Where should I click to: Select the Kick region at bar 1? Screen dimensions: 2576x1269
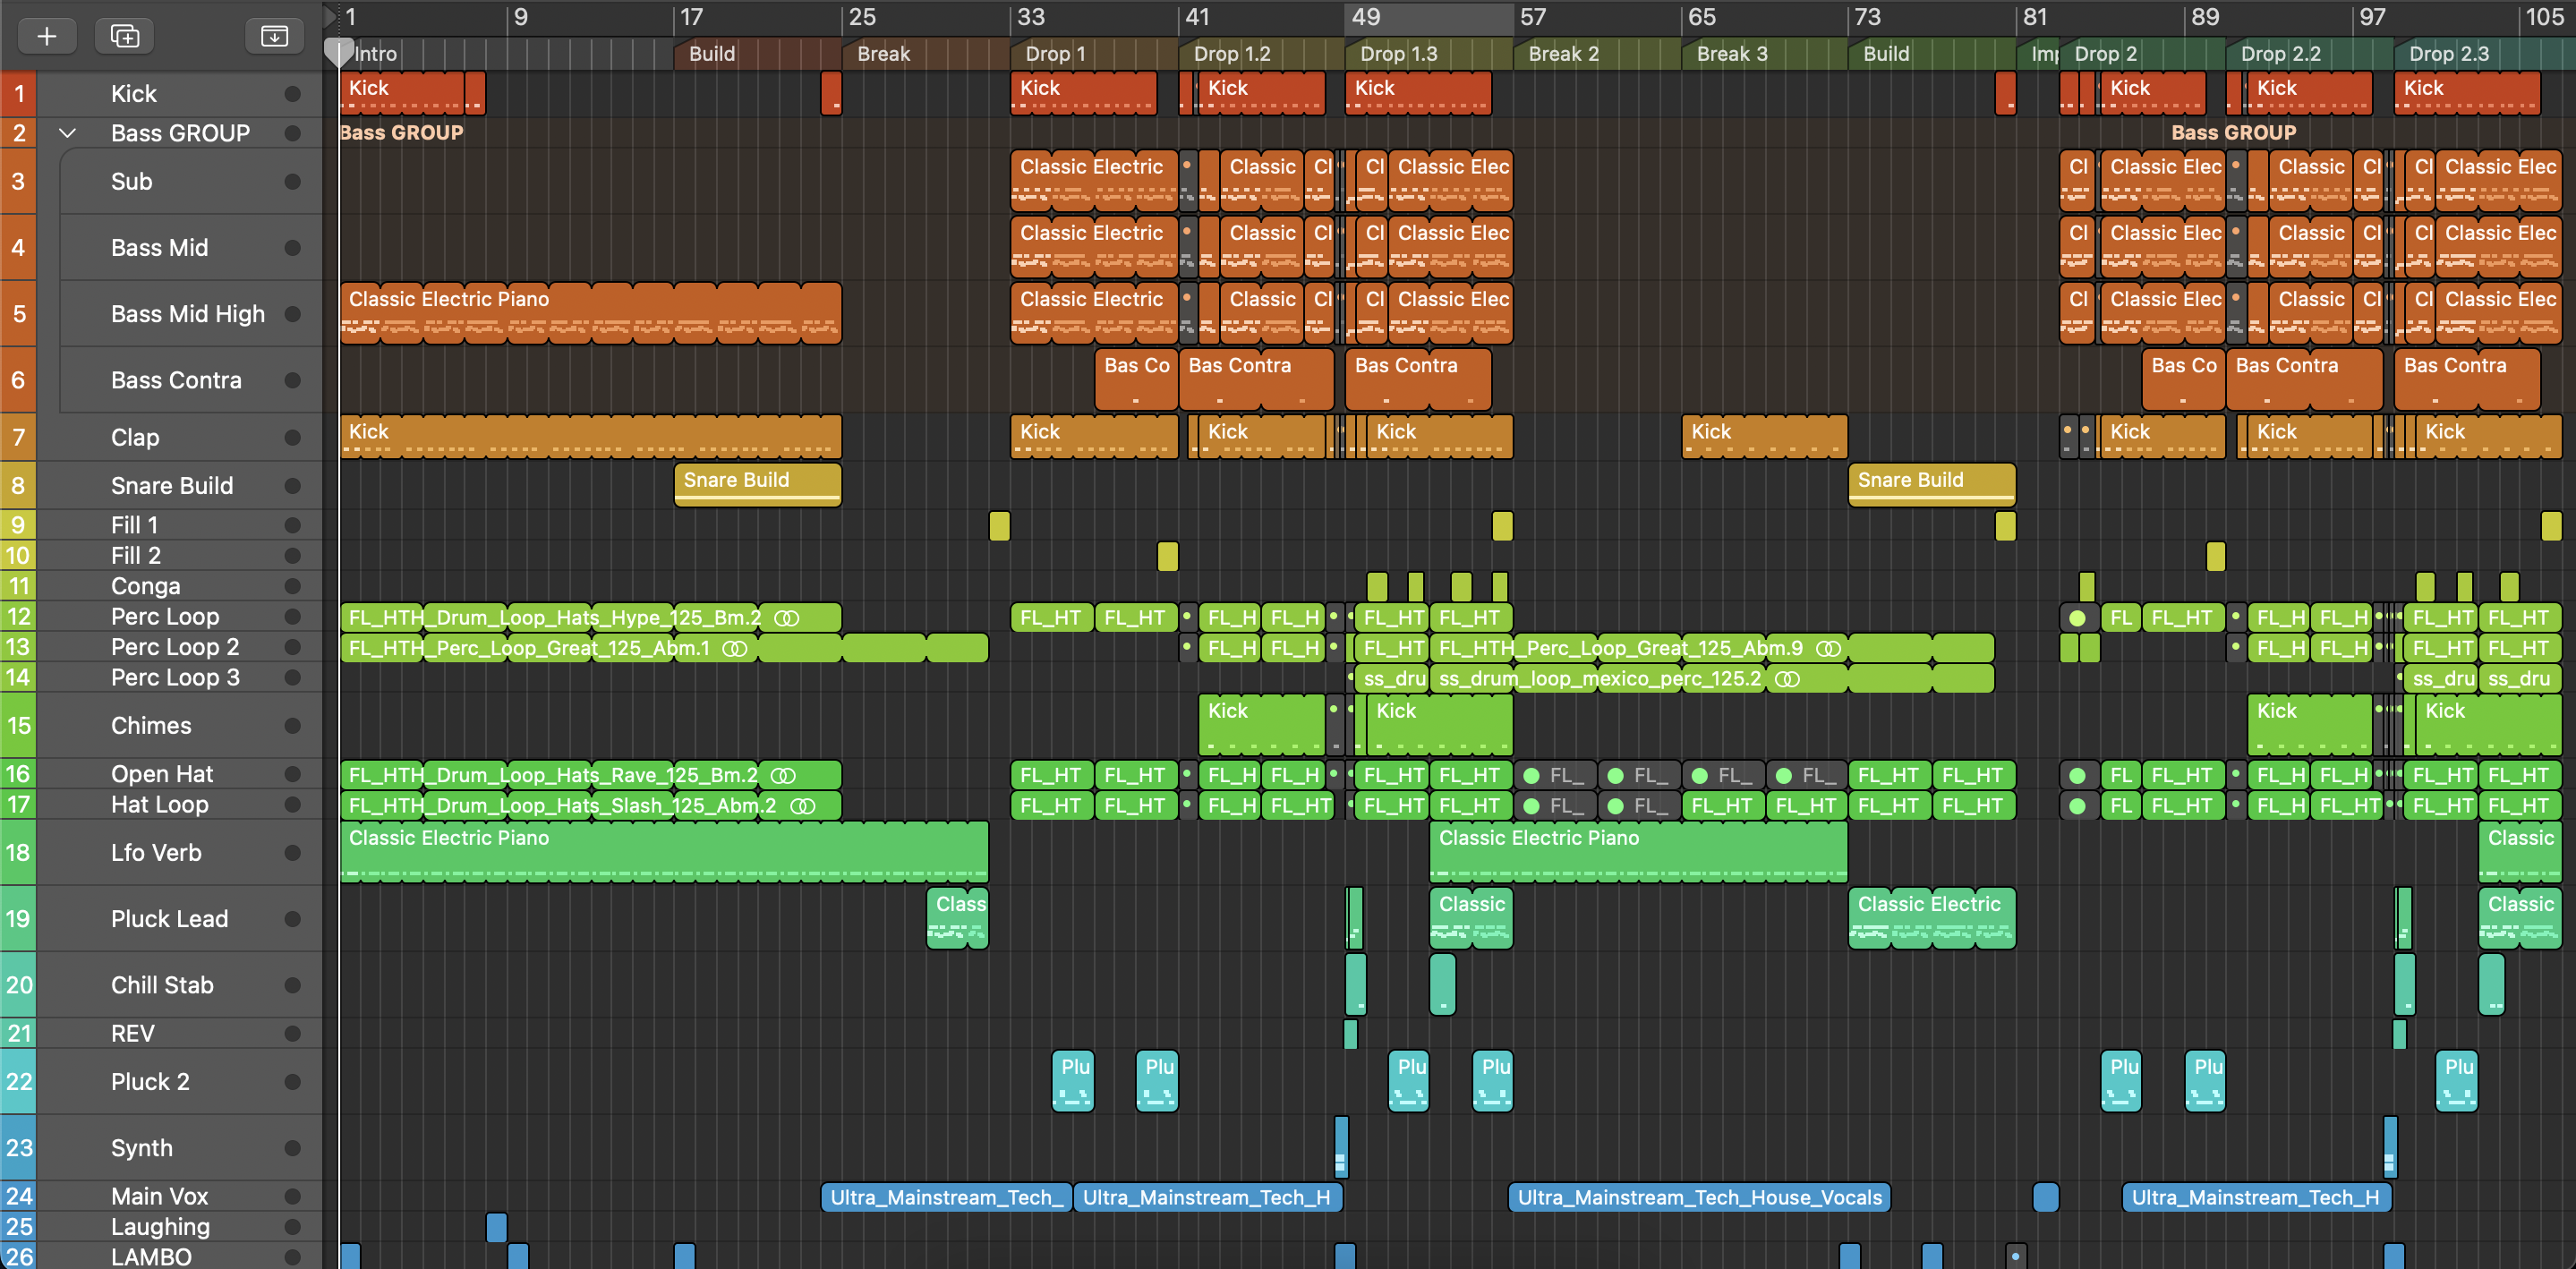402,93
